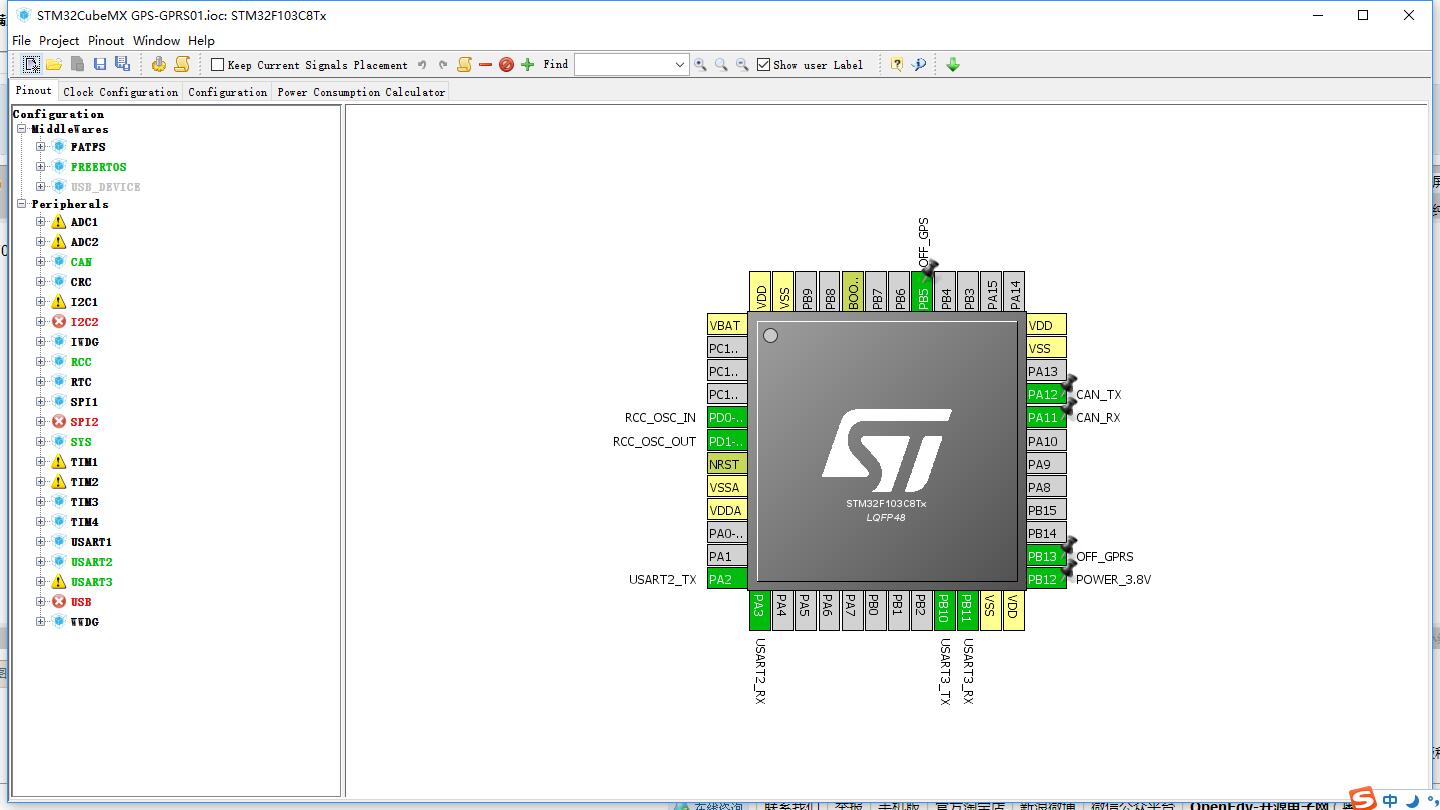Select the USART1 peripheral label
Screen dimensions: 1440x810
point(91,542)
